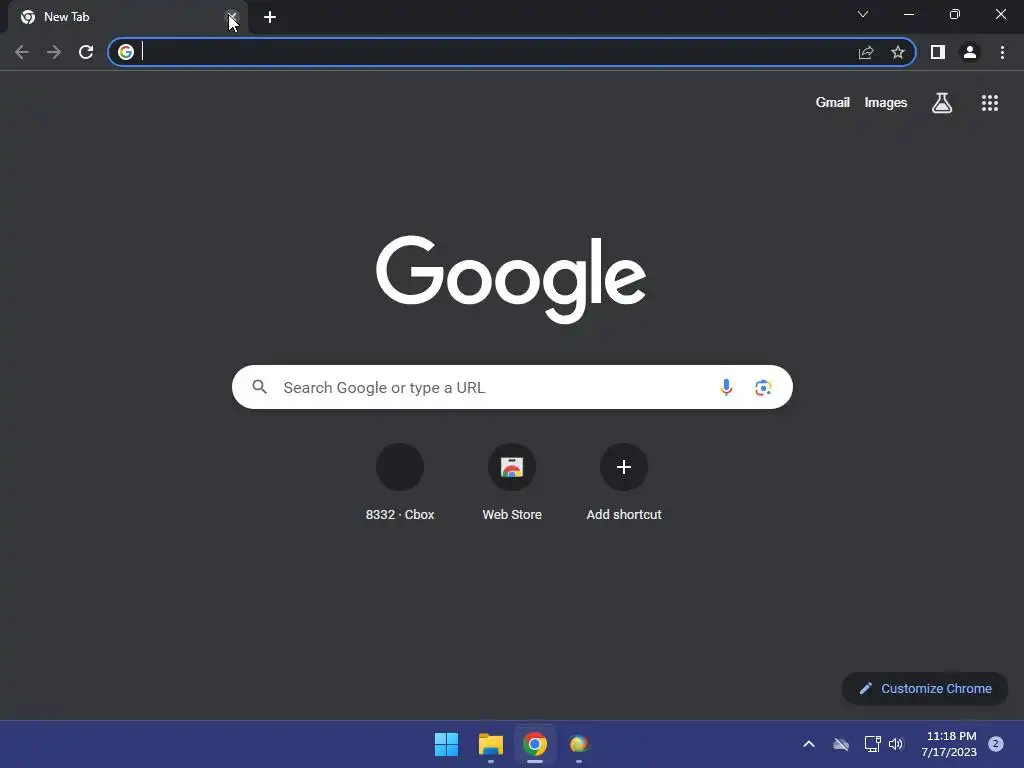
Task: Search by image with Google Lens
Action: tap(763, 387)
